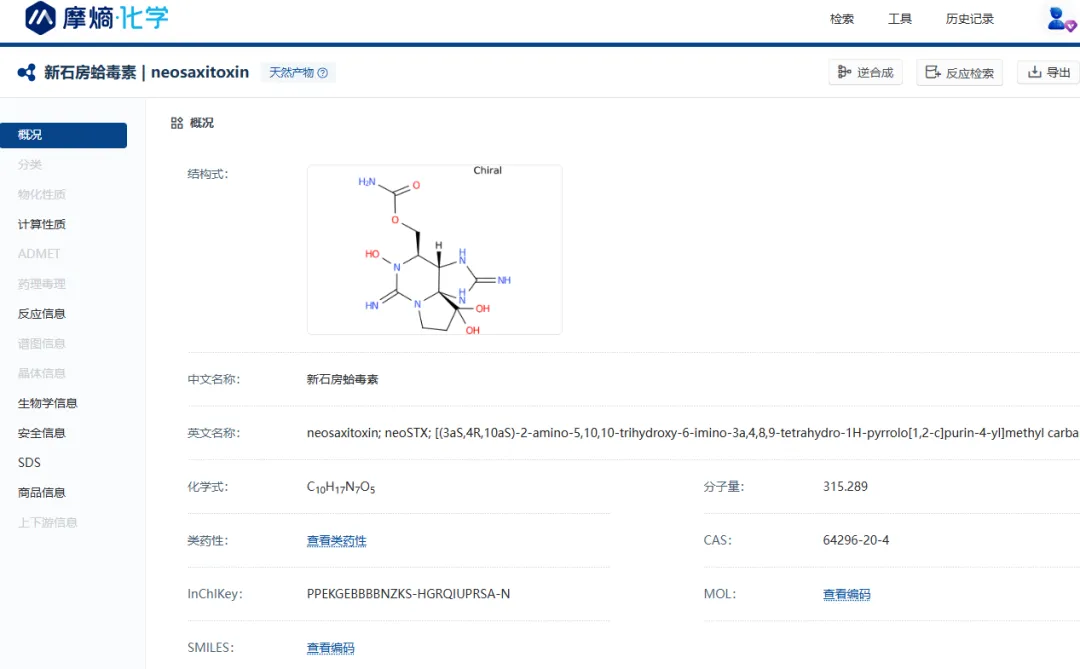Click the molecule icon beside 新石房蛤毒素 title
Viewport: 1080px width, 669px height.
point(27,73)
